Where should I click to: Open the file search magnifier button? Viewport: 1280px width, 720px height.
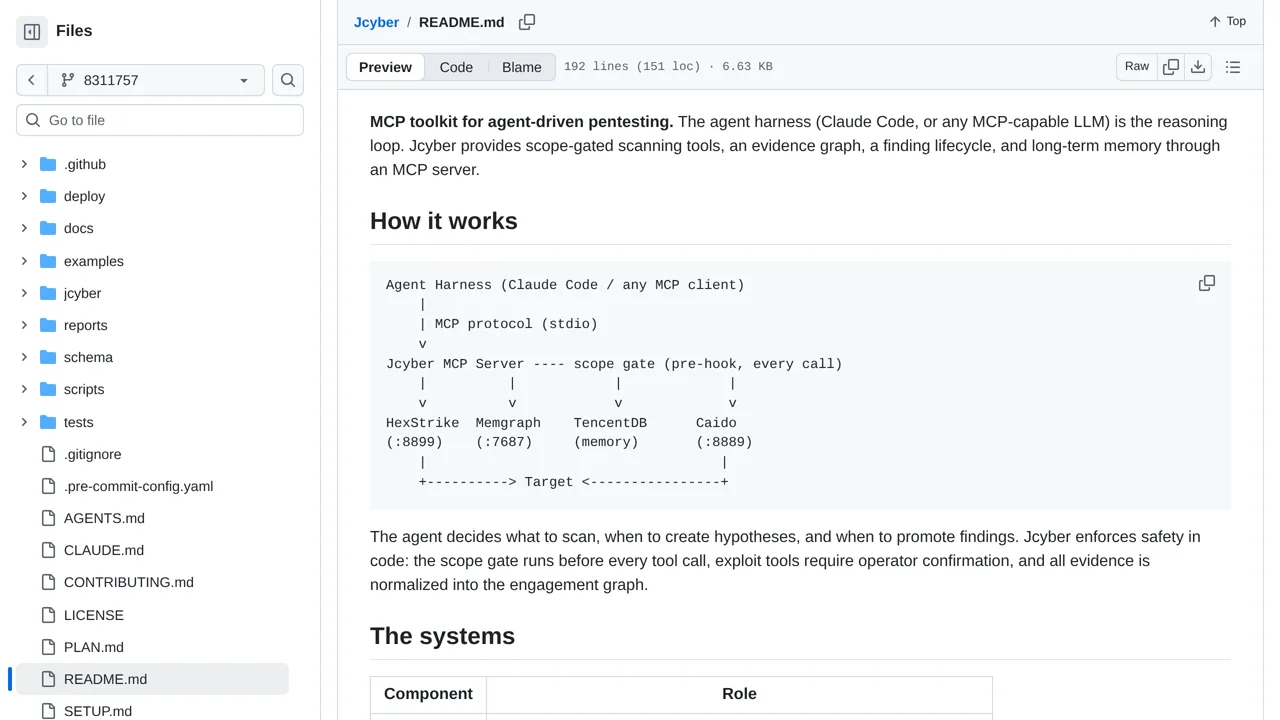coord(288,80)
